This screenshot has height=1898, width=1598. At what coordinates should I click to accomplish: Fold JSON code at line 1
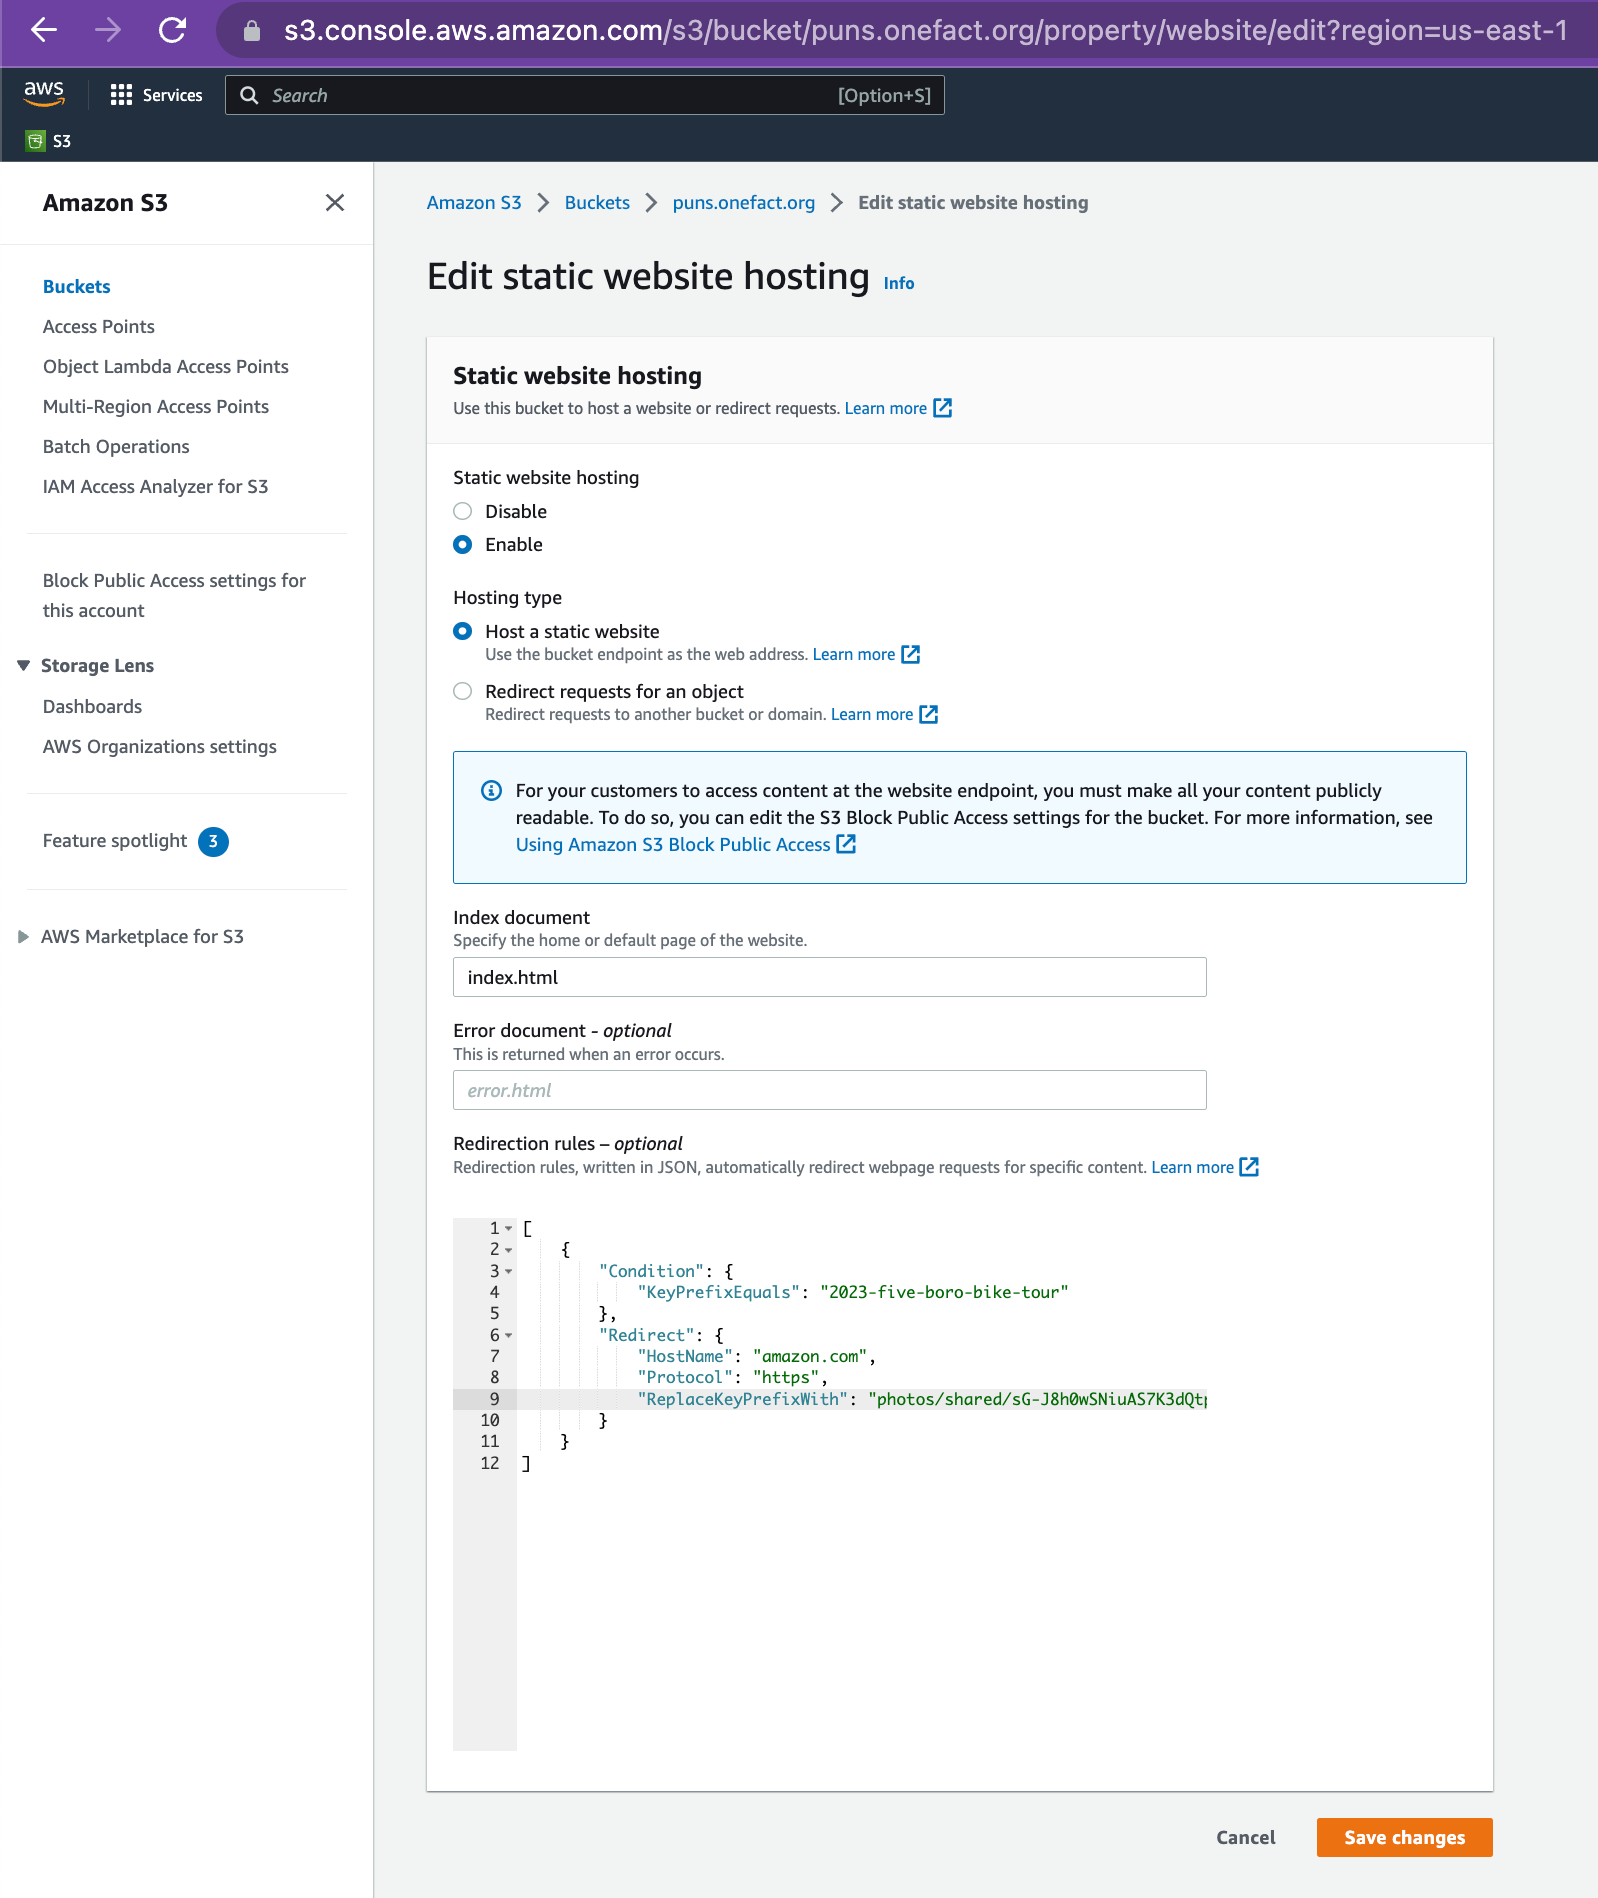tap(508, 1229)
